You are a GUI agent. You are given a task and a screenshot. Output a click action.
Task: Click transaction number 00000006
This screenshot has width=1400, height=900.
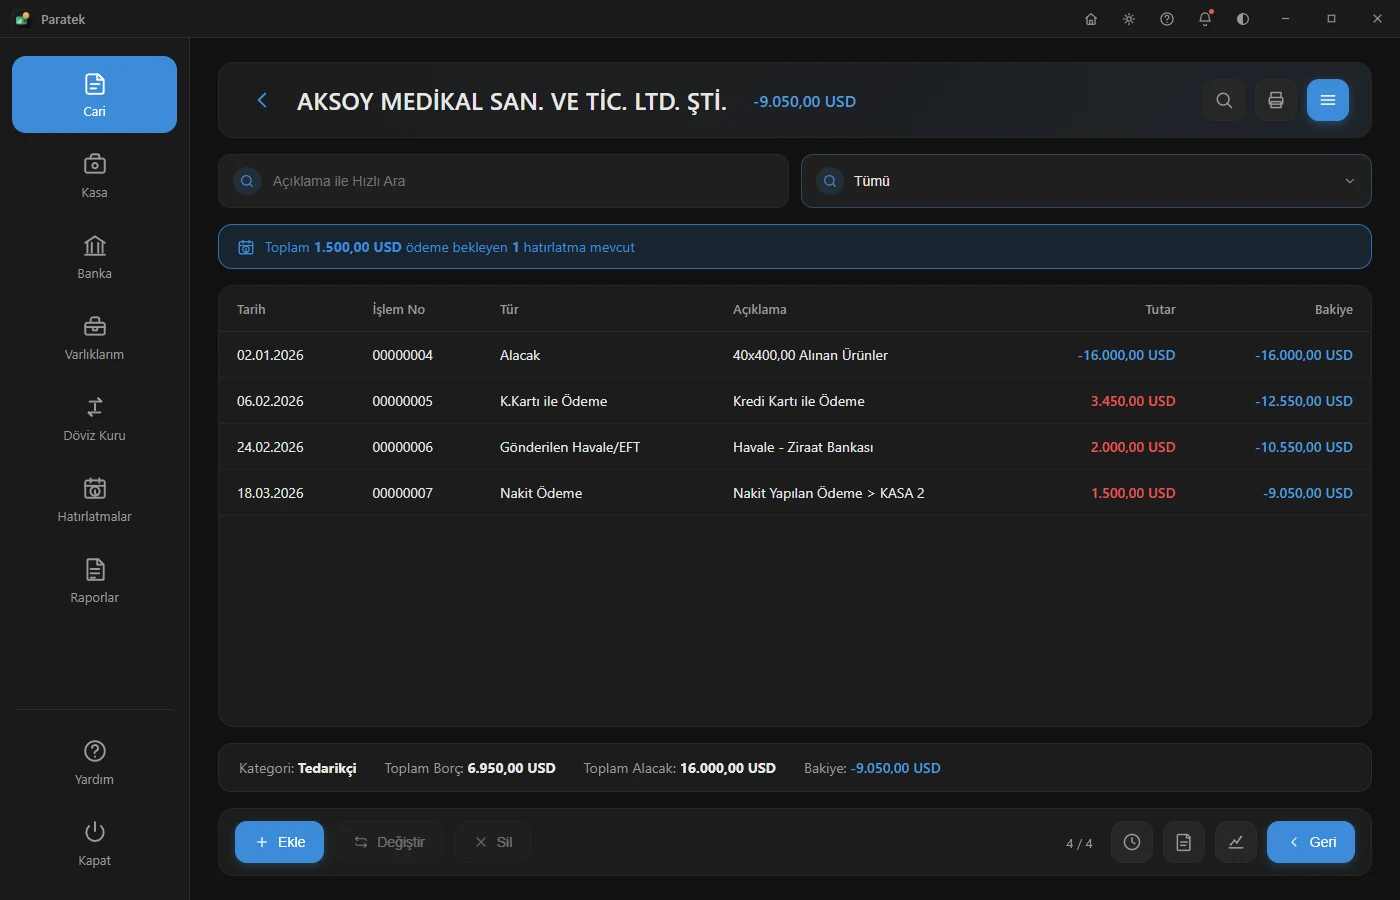point(403,447)
